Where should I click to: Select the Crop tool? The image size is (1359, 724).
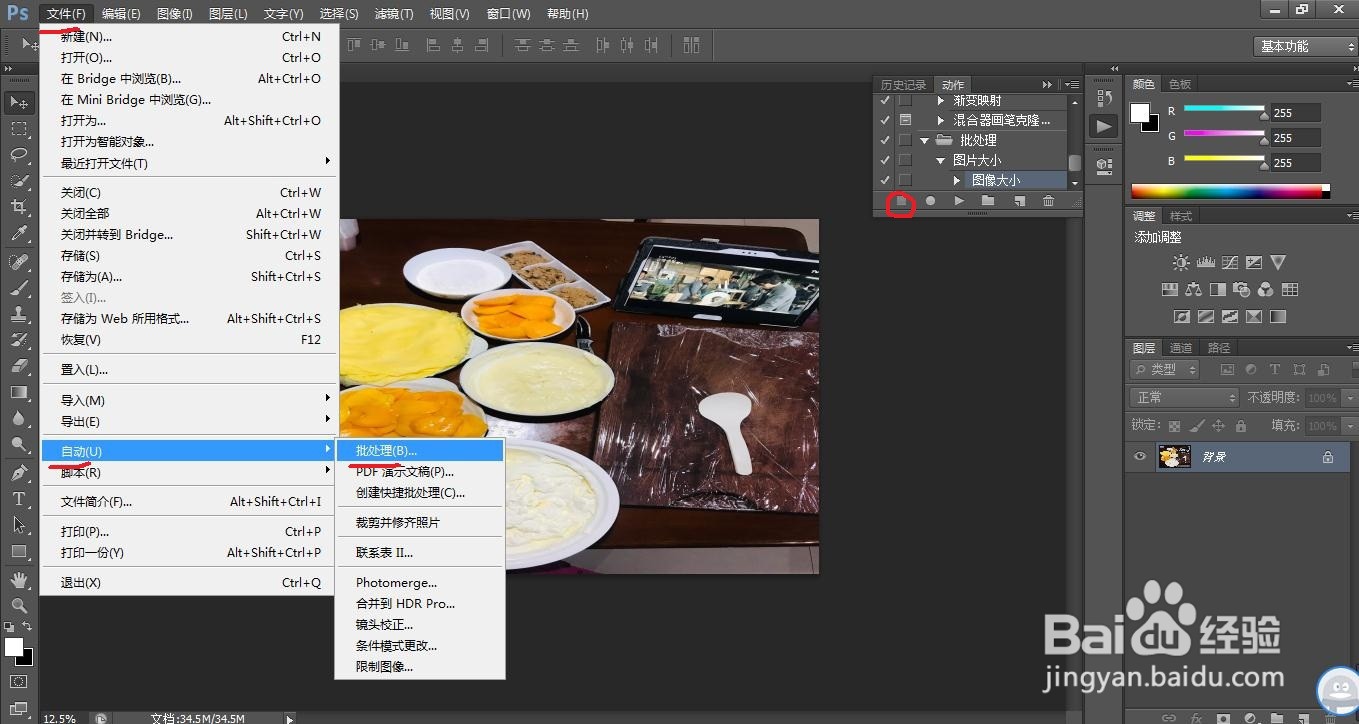tap(19, 207)
